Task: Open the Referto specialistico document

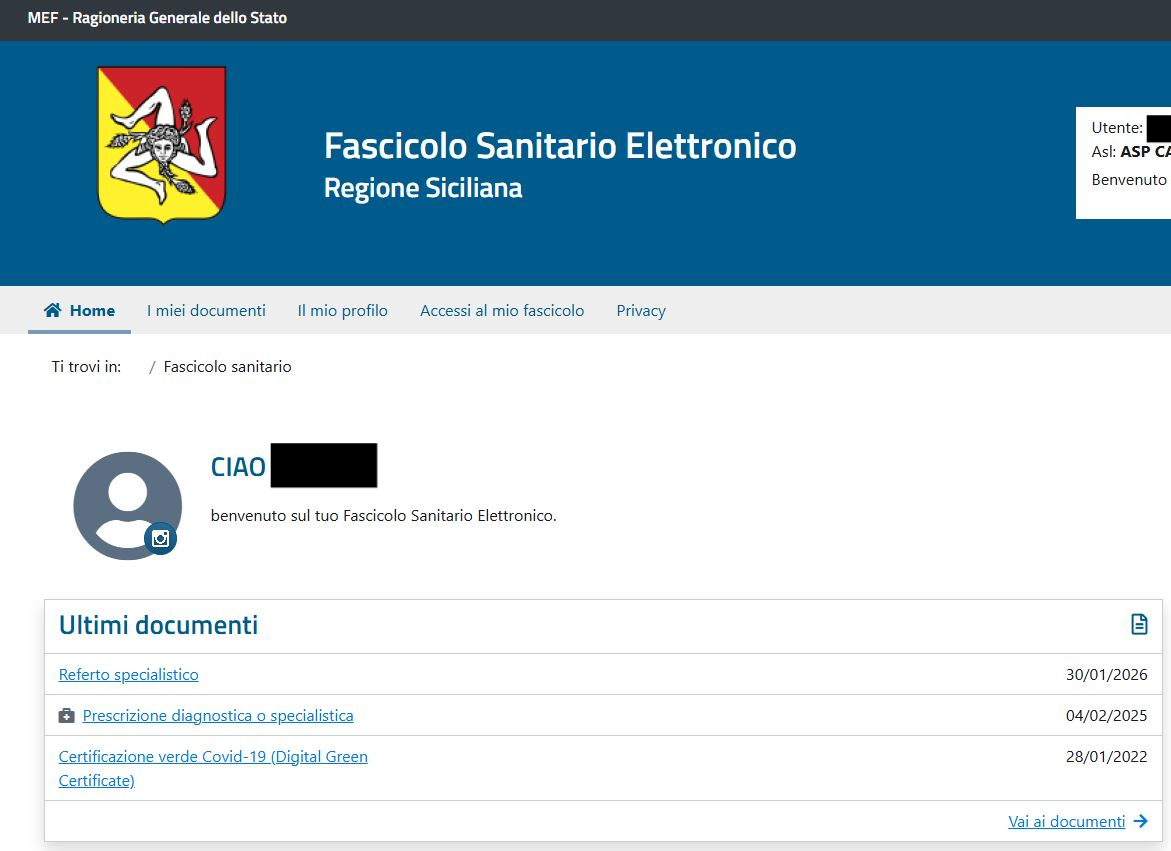Action: [128, 674]
